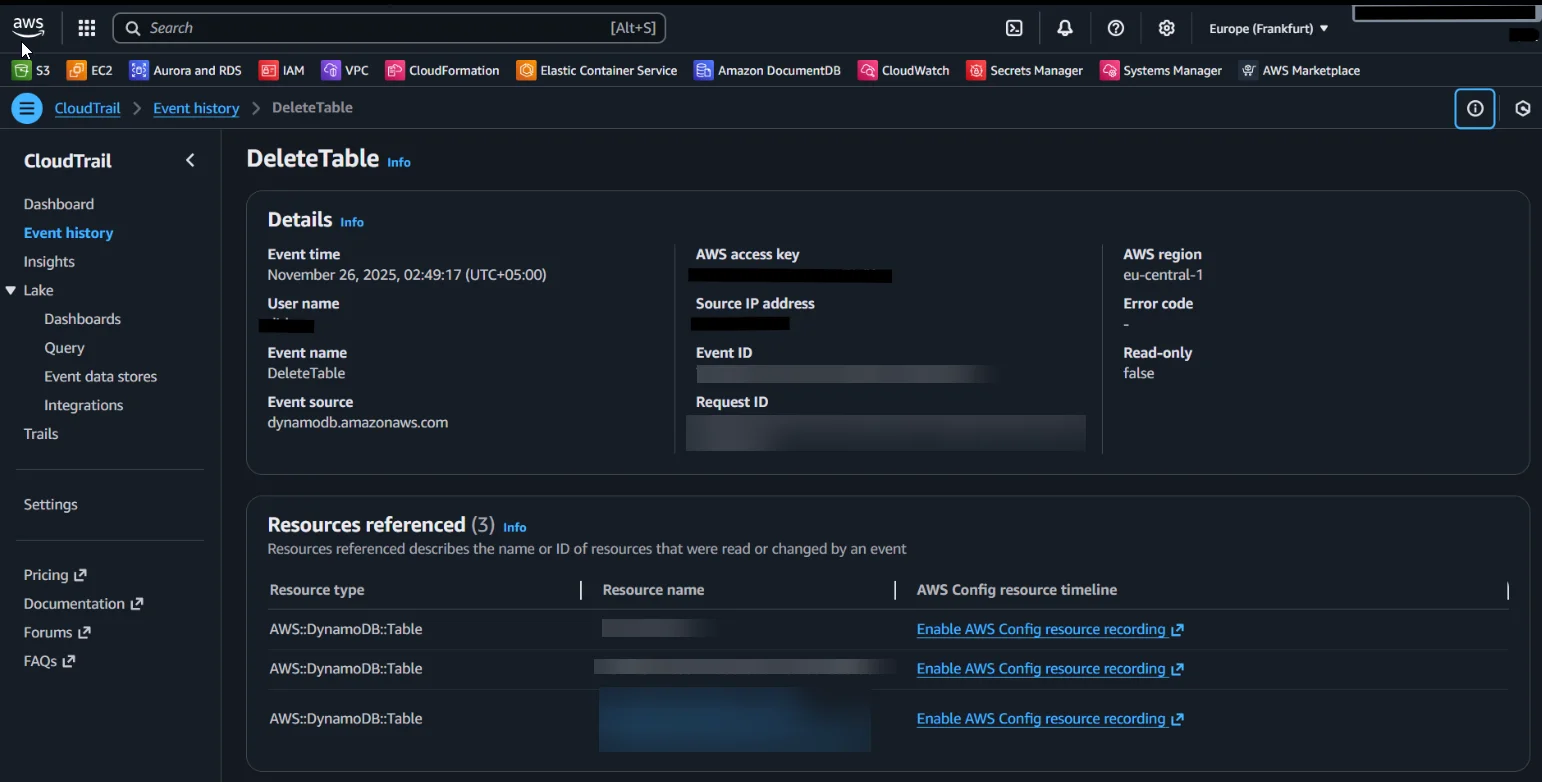Open the Europe Frankfurt region dropdown
This screenshot has width=1542, height=782.
click(x=1267, y=28)
